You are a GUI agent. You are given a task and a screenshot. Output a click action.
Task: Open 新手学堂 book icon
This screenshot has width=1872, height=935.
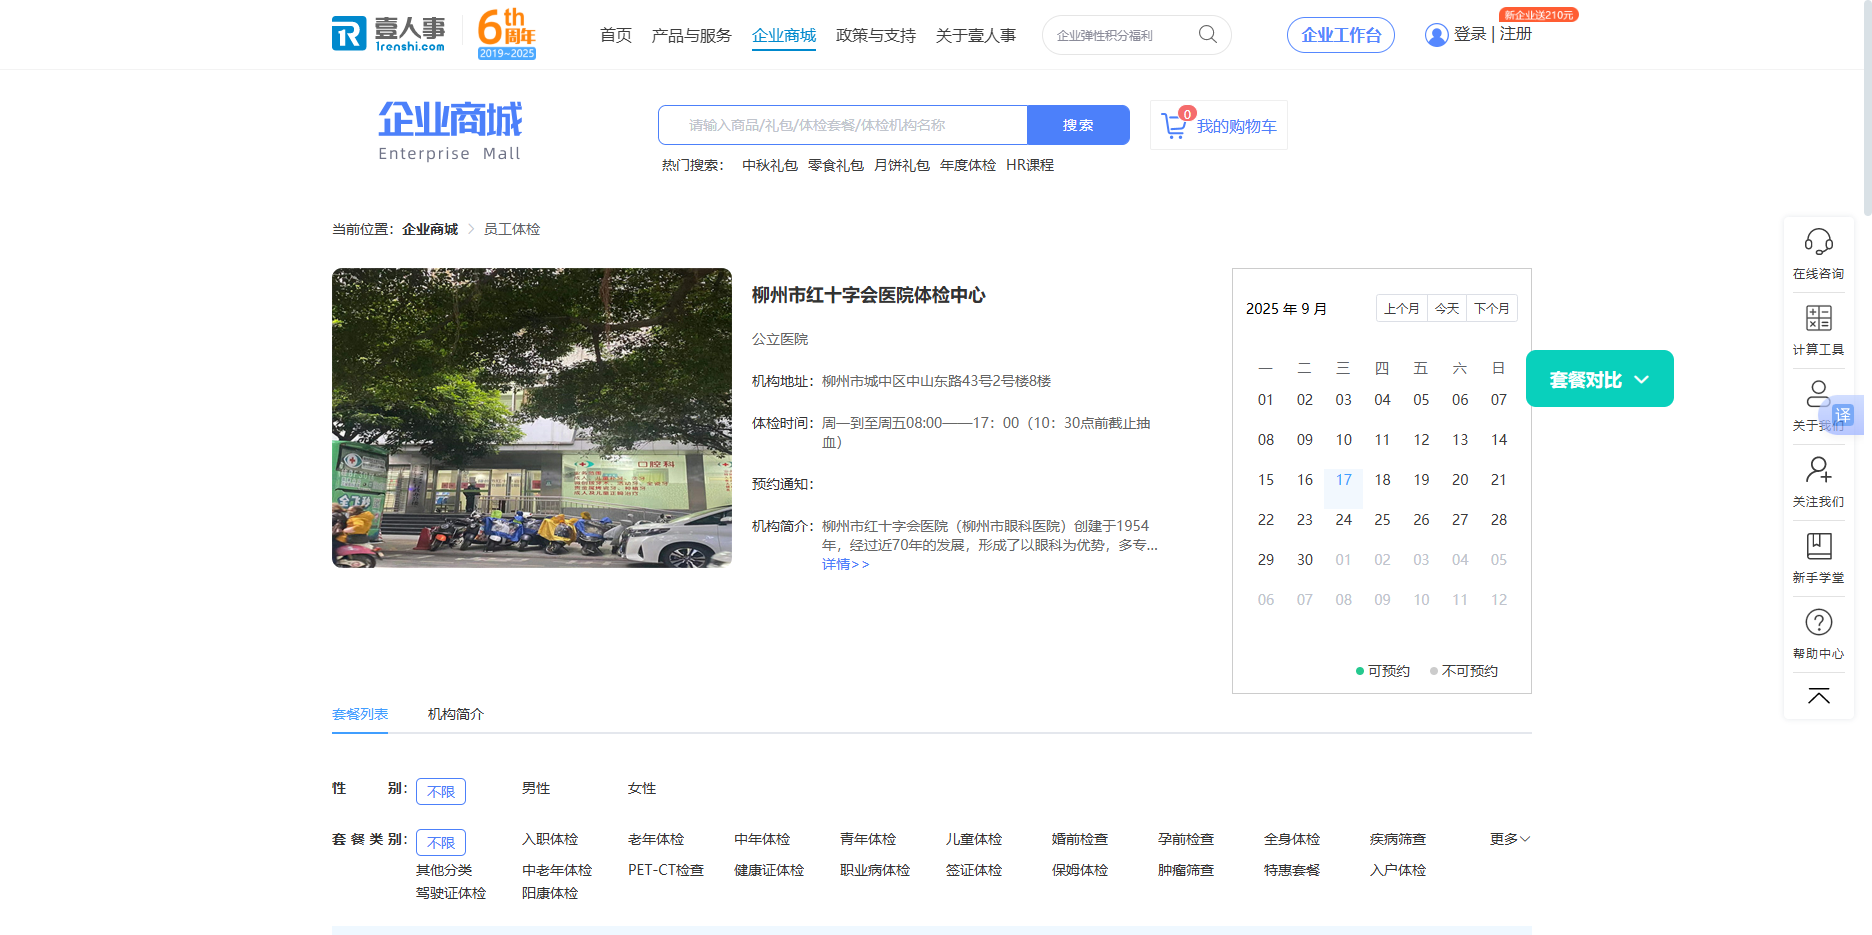[1818, 545]
